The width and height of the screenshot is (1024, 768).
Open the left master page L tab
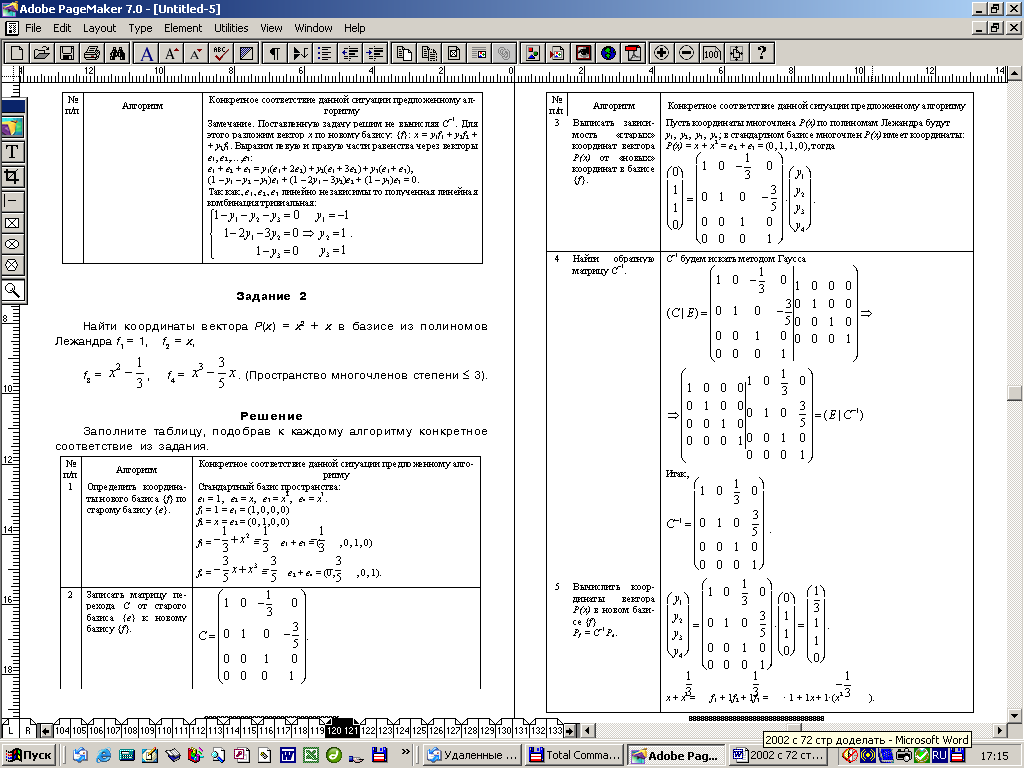(10, 730)
